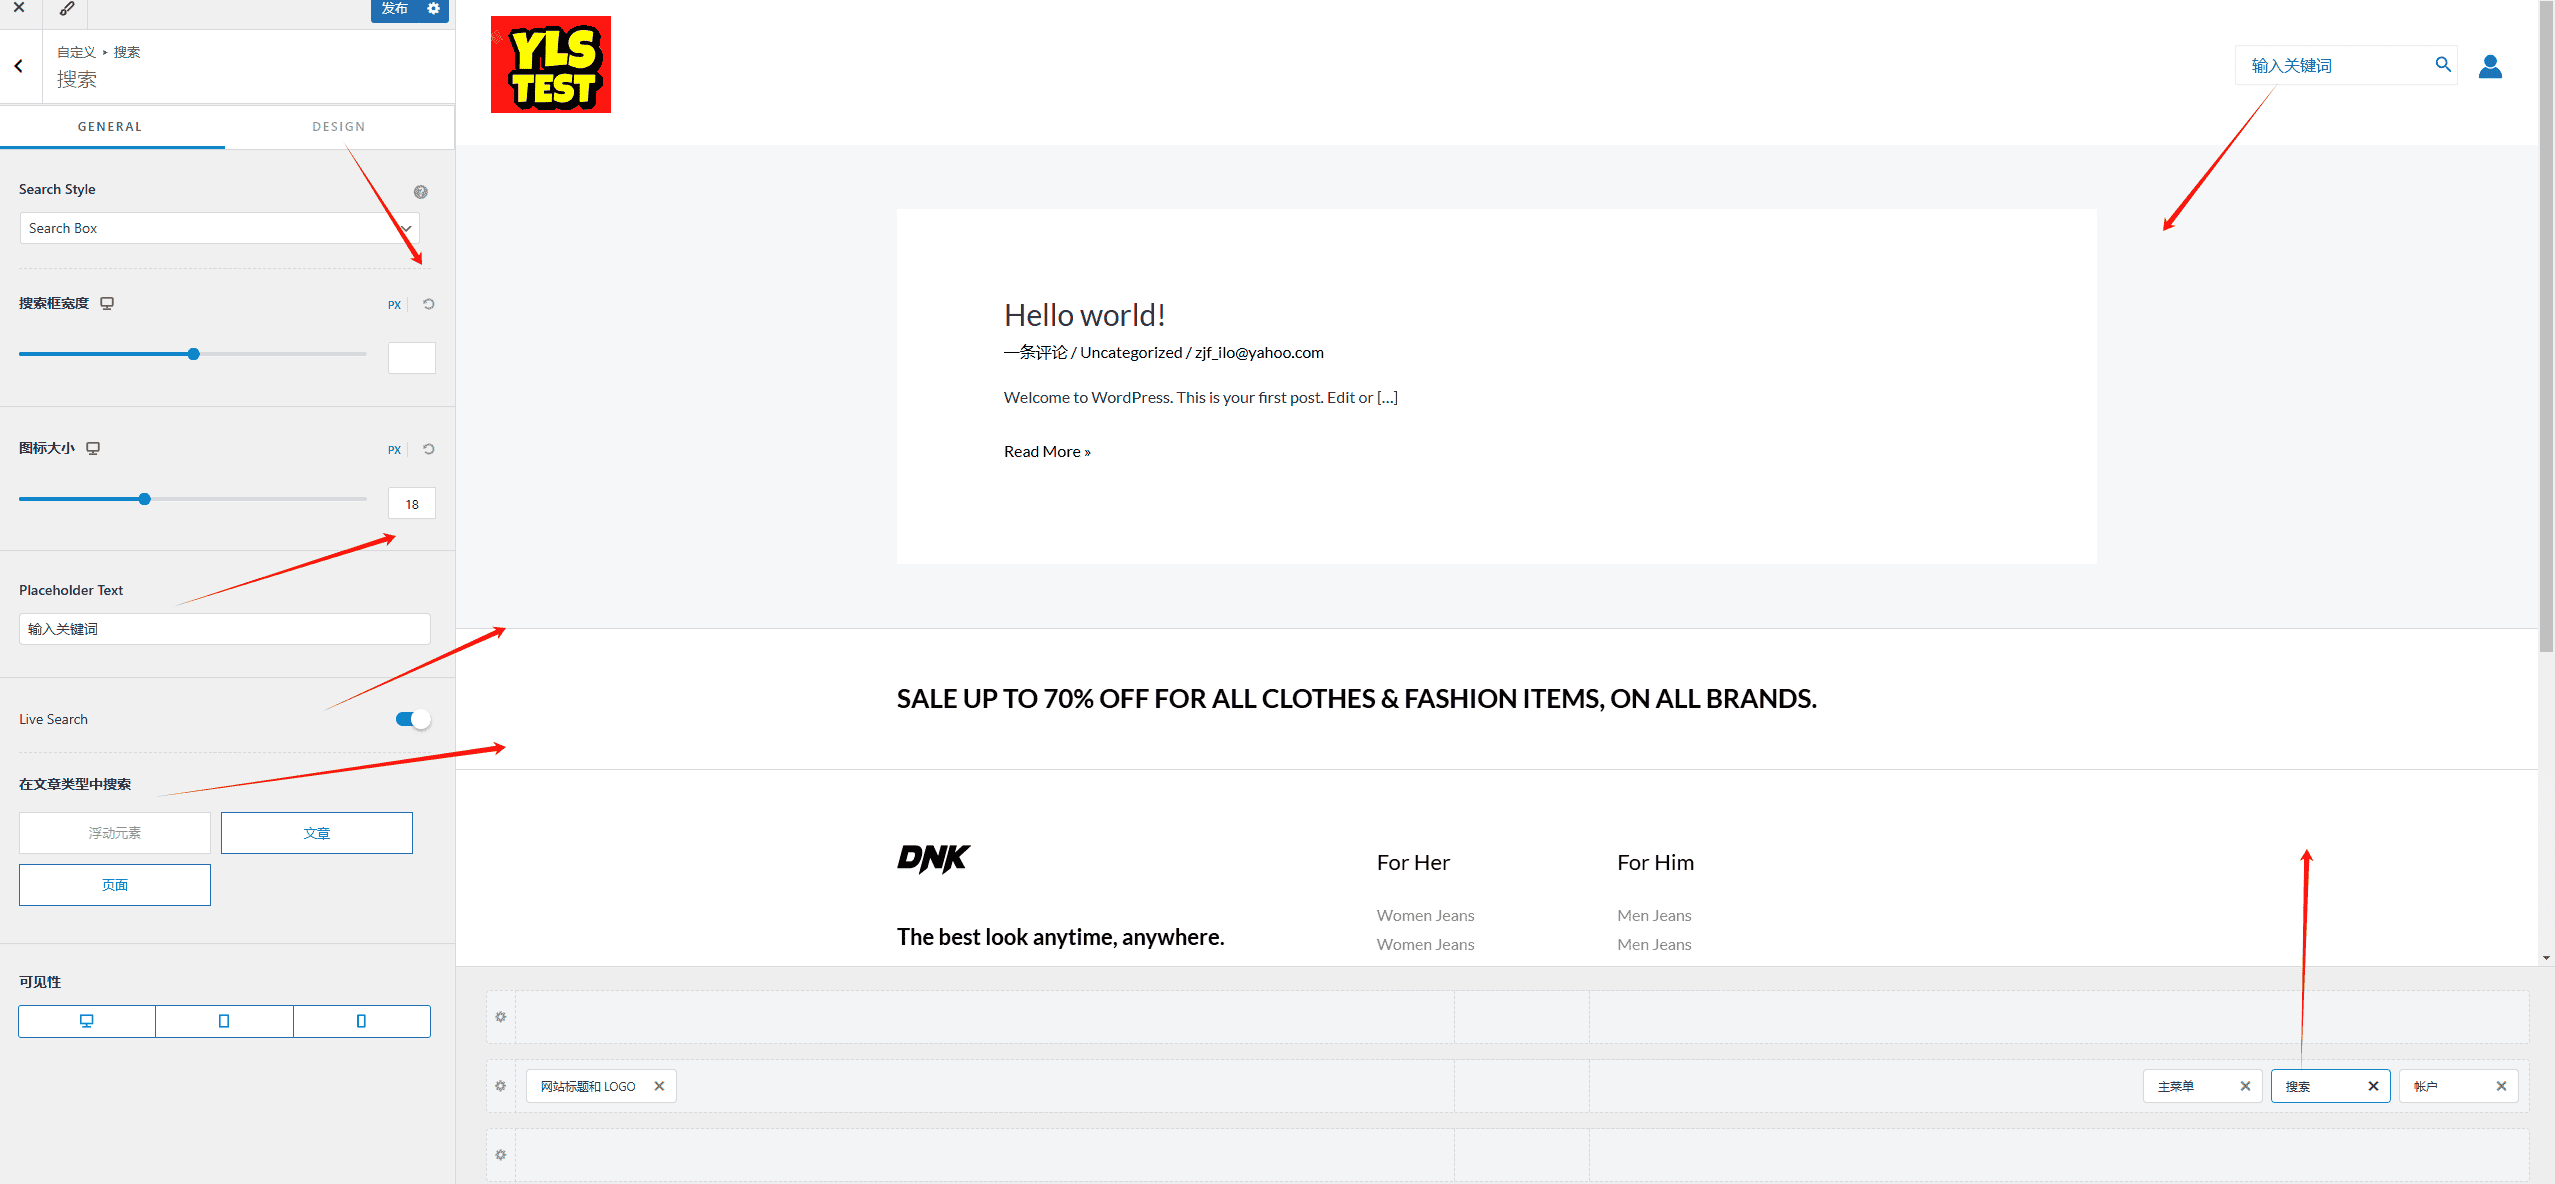Screen dimensions: 2555x1184
Task: Click the 发布 publish button
Action: tap(394, 9)
